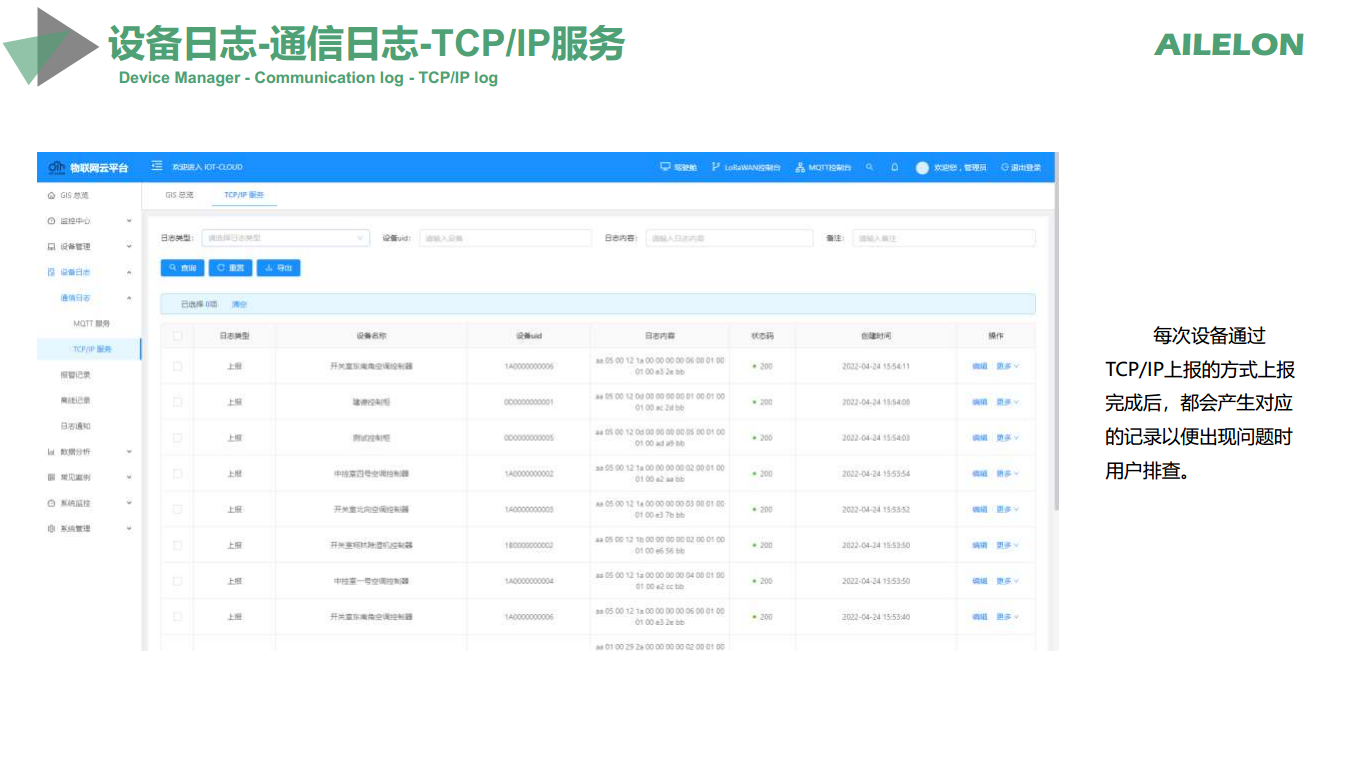Click the 状态码 column header
The width and height of the screenshot is (1350, 759).
[x=762, y=336]
